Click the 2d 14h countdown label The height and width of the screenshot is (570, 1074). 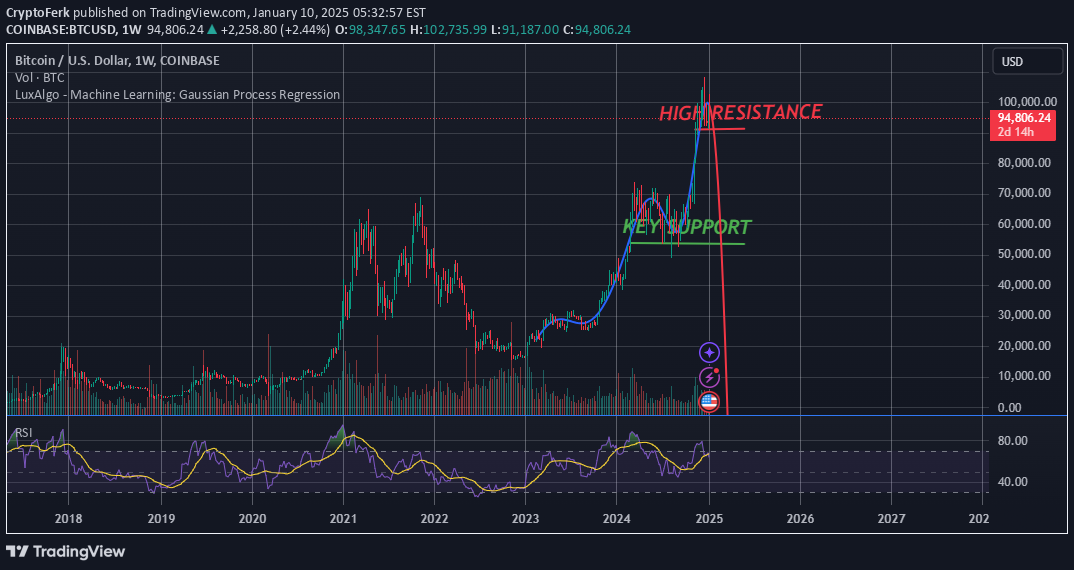click(1016, 132)
